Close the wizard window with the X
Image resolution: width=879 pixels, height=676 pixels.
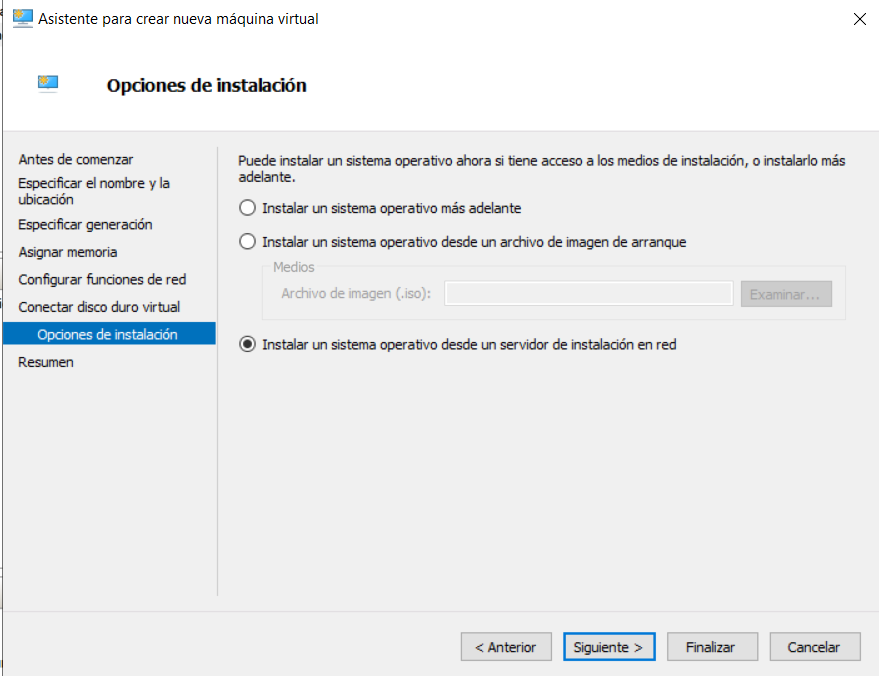point(859,18)
